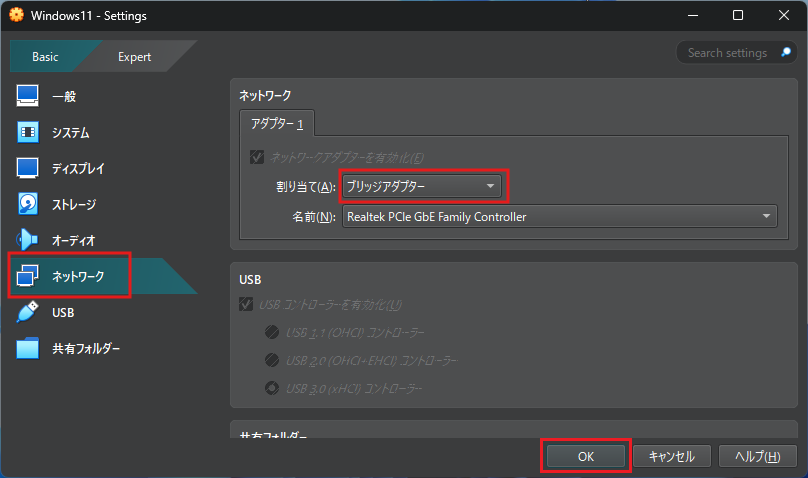The height and width of the screenshot is (478, 808).
Task: Toggle ネットワークアダプターを有効化 checkbox
Action: [257, 157]
